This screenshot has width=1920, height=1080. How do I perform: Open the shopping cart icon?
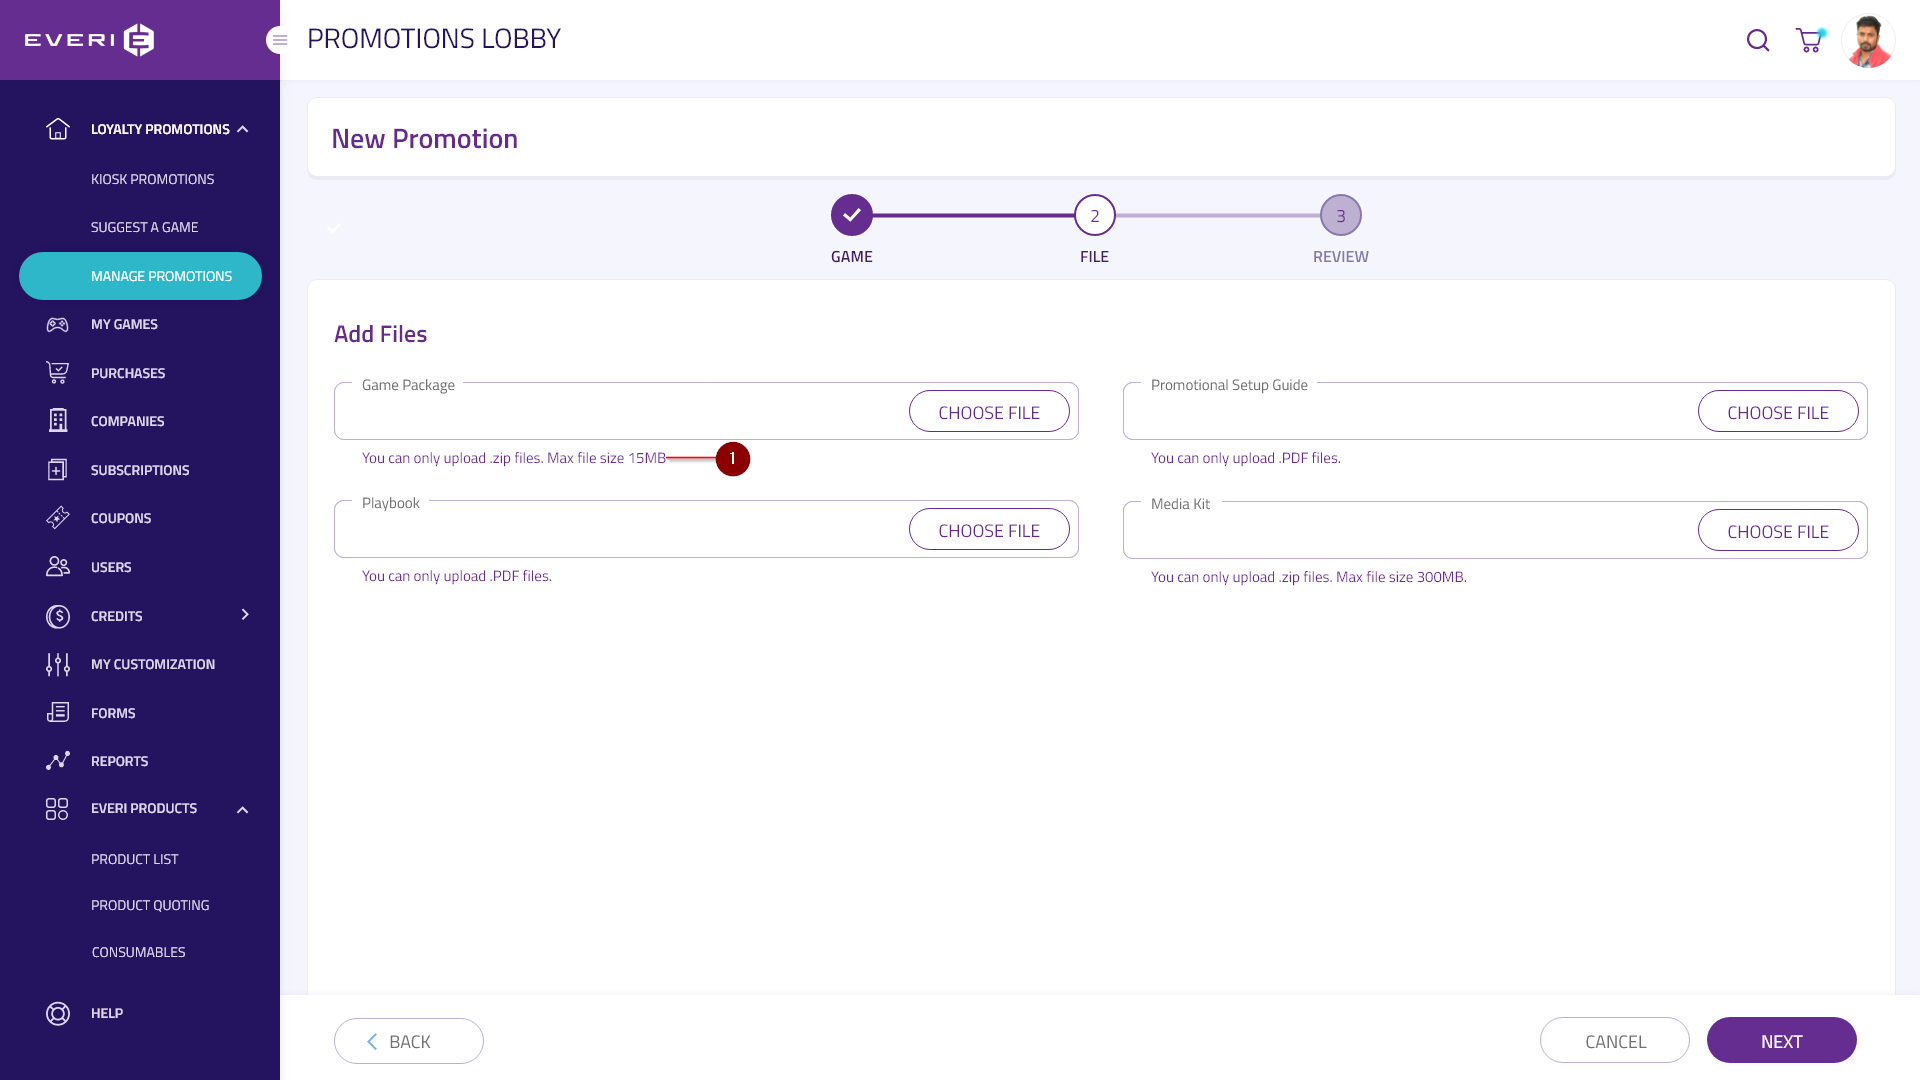tap(1808, 40)
